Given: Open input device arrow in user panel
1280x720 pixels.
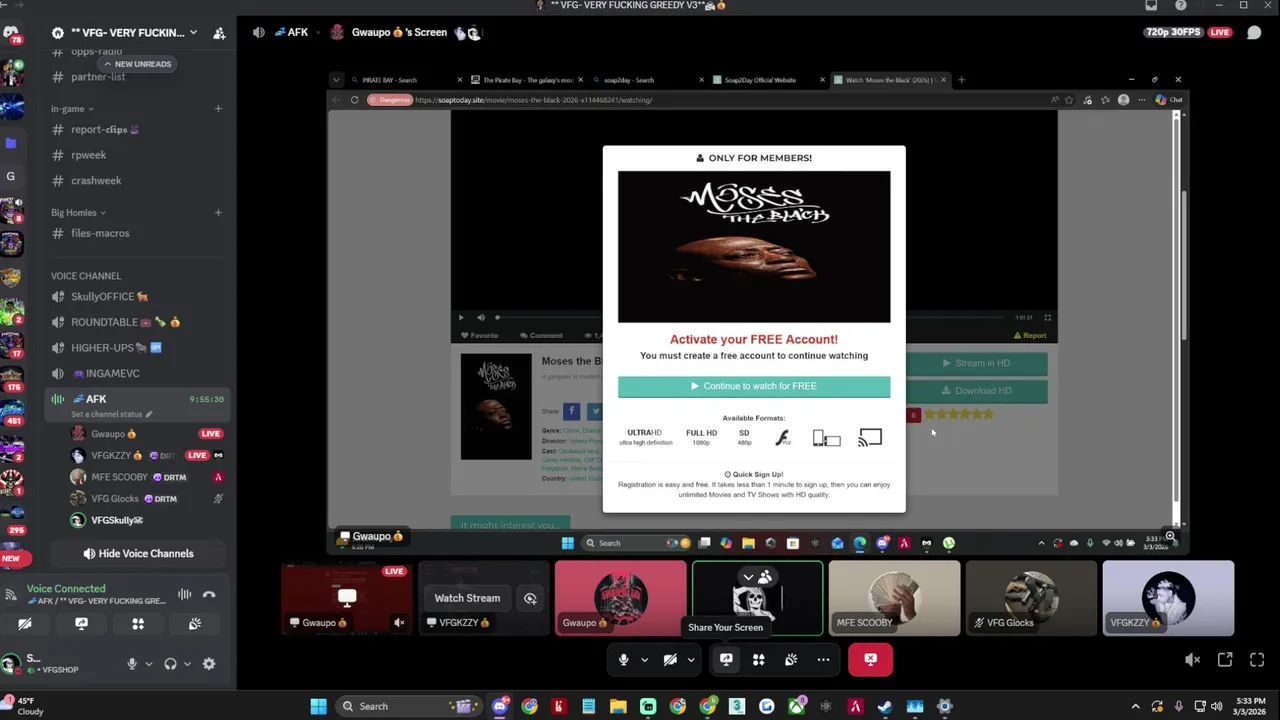Looking at the screenshot, I should [149, 663].
